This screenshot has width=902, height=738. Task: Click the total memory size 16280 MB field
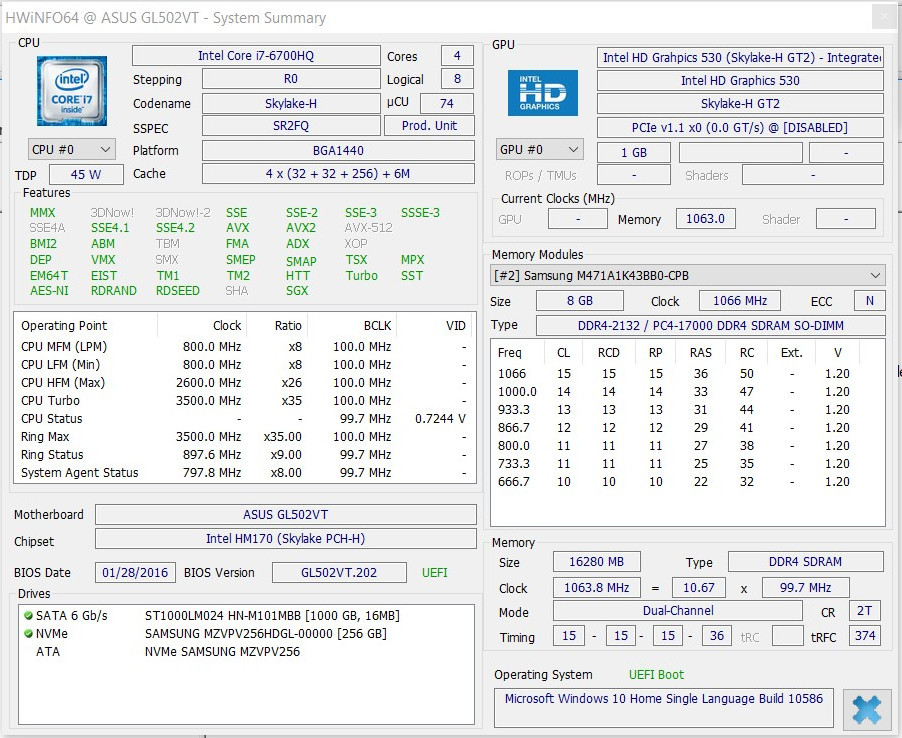pos(597,562)
